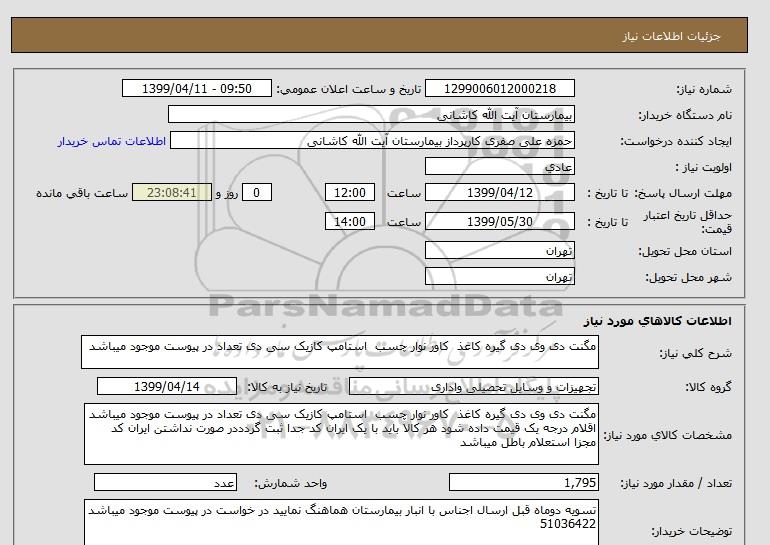
Task: Select the response deadline time field 12:00
Action: [x=350, y=192]
